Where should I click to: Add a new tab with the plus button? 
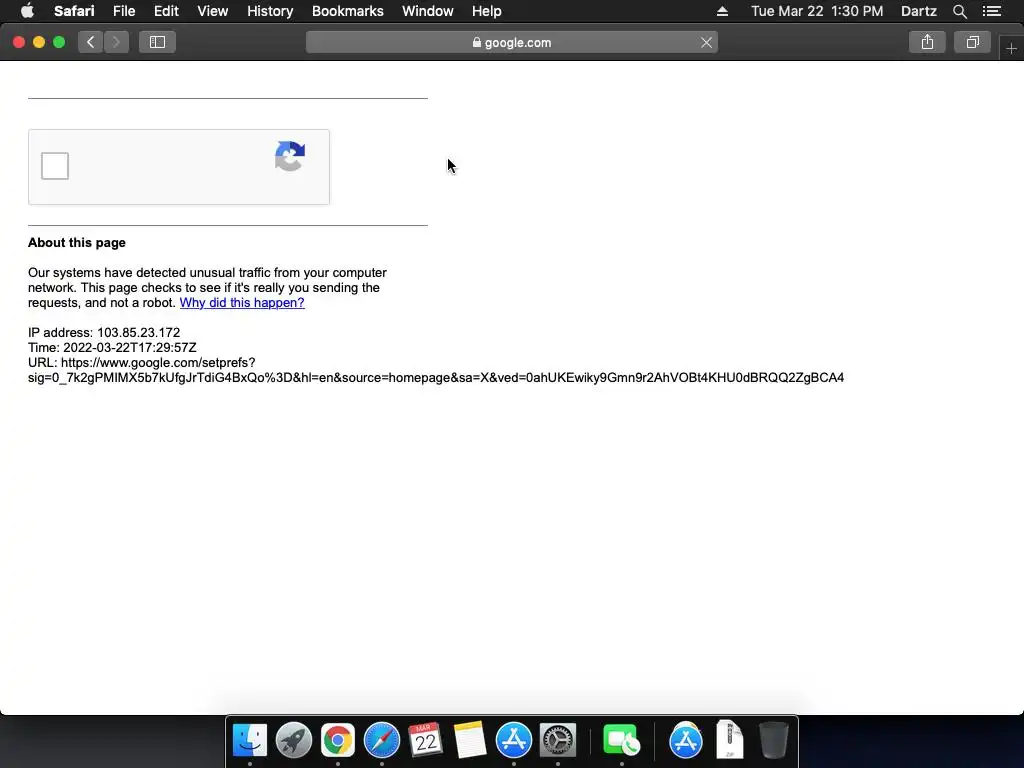click(x=1011, y=49)
